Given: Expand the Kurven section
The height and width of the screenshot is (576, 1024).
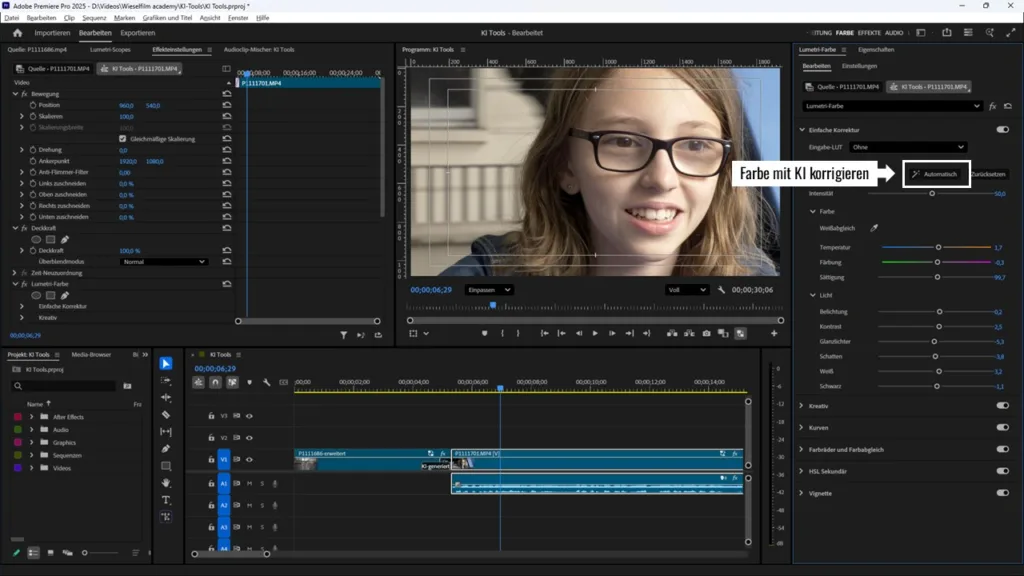Looking at the screenshot, I should (802, 427).
